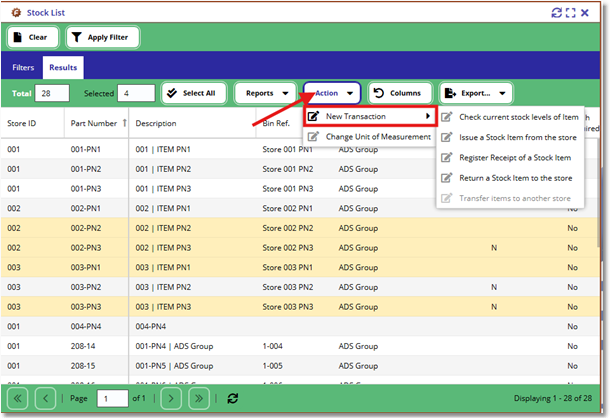Select row with part number 001-PN1
The image size is (610, 420).
click(300, 149)
